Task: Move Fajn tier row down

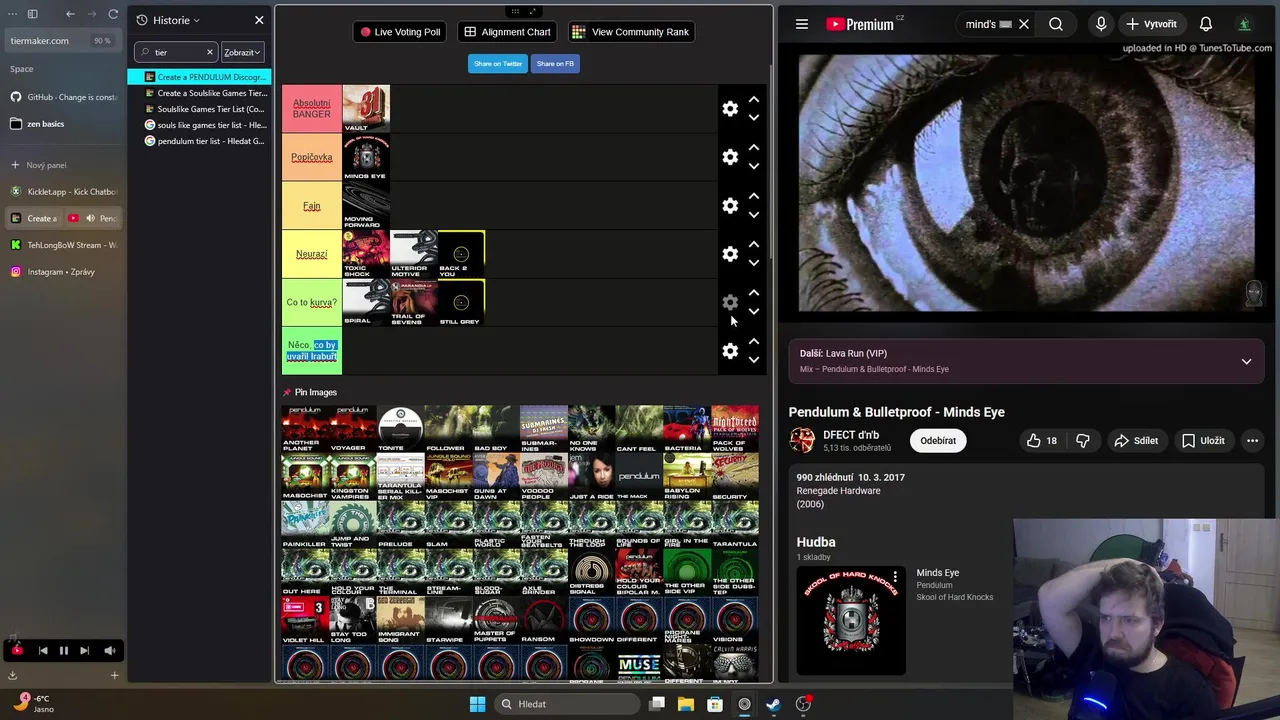Action: coord(754,215)
